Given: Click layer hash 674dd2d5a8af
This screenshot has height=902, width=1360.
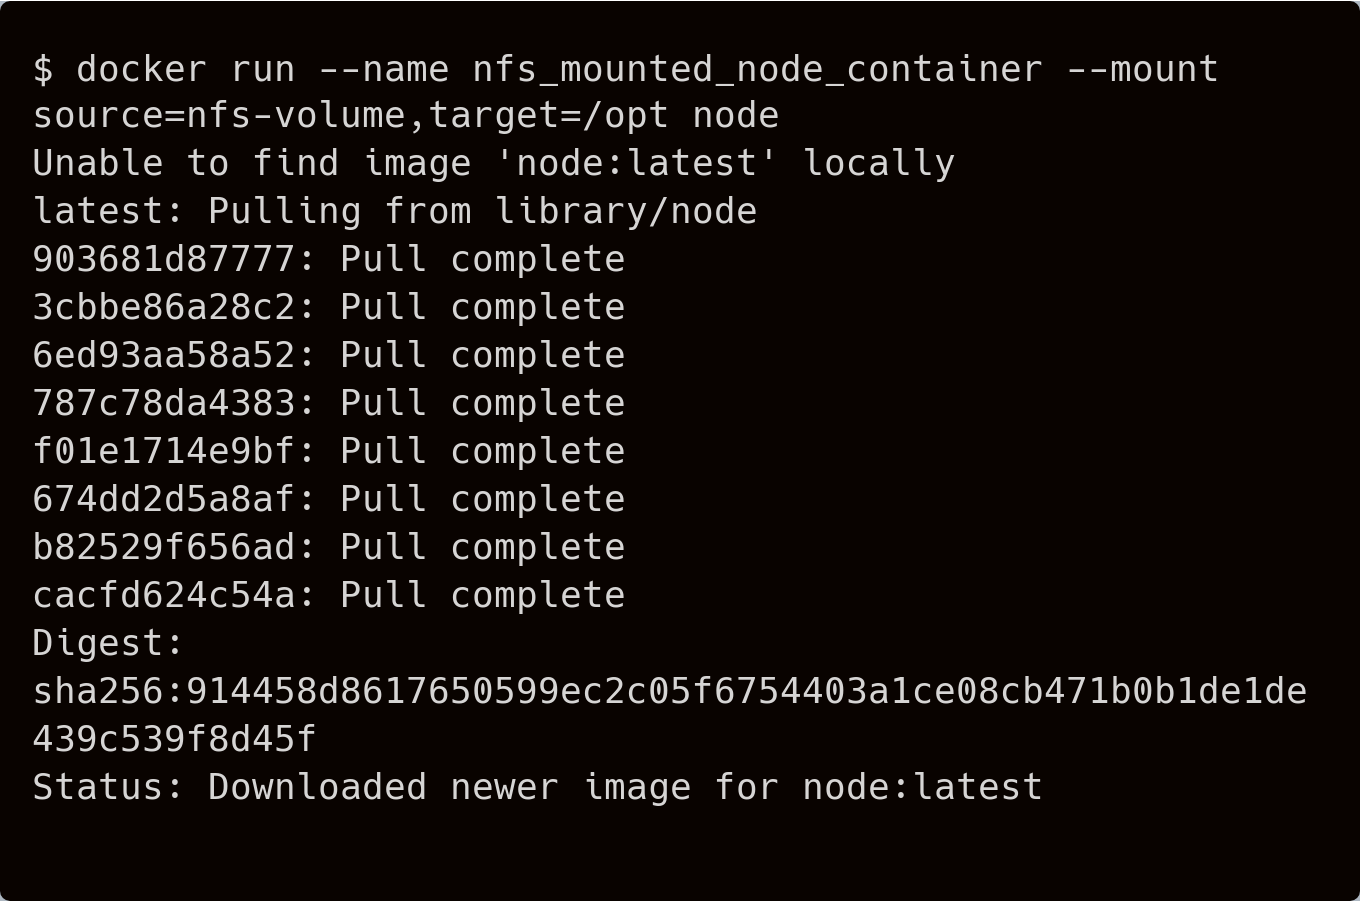Looking at the screenshot, I should pyautogui.click(x=164, y=499).
